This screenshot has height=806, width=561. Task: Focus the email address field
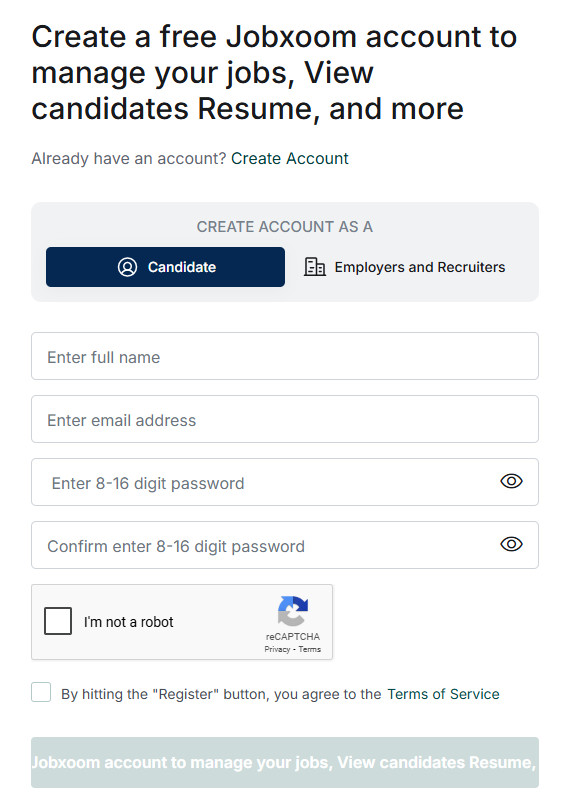click(x=285, y=419)
